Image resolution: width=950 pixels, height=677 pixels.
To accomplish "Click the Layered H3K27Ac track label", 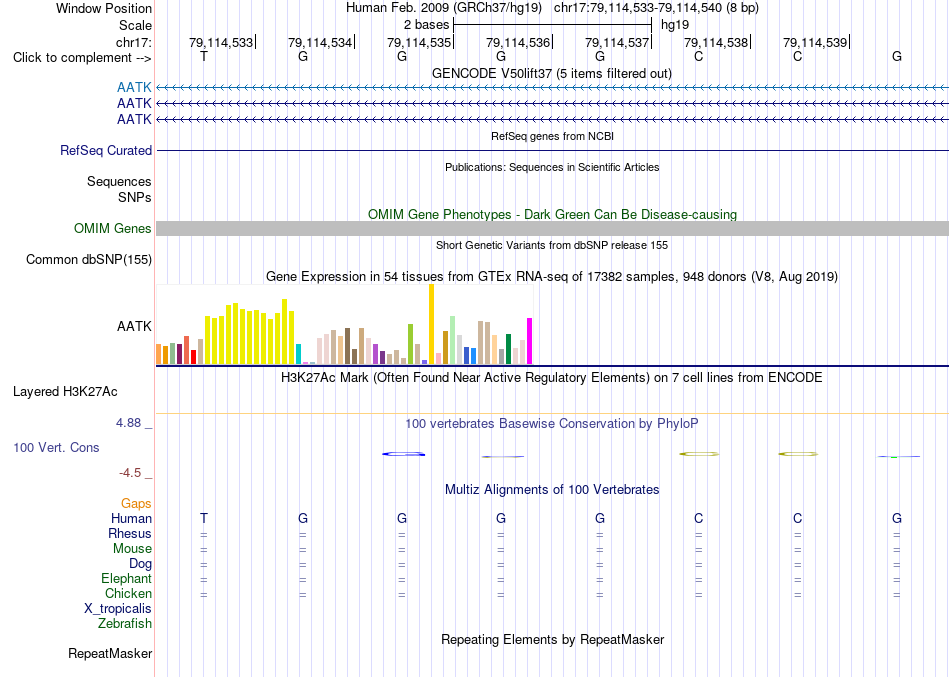I will [x=65, y=392].
